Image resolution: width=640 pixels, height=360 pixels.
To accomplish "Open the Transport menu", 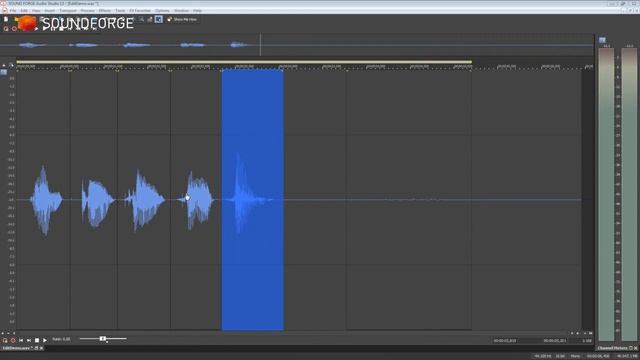I will (68, 11).
